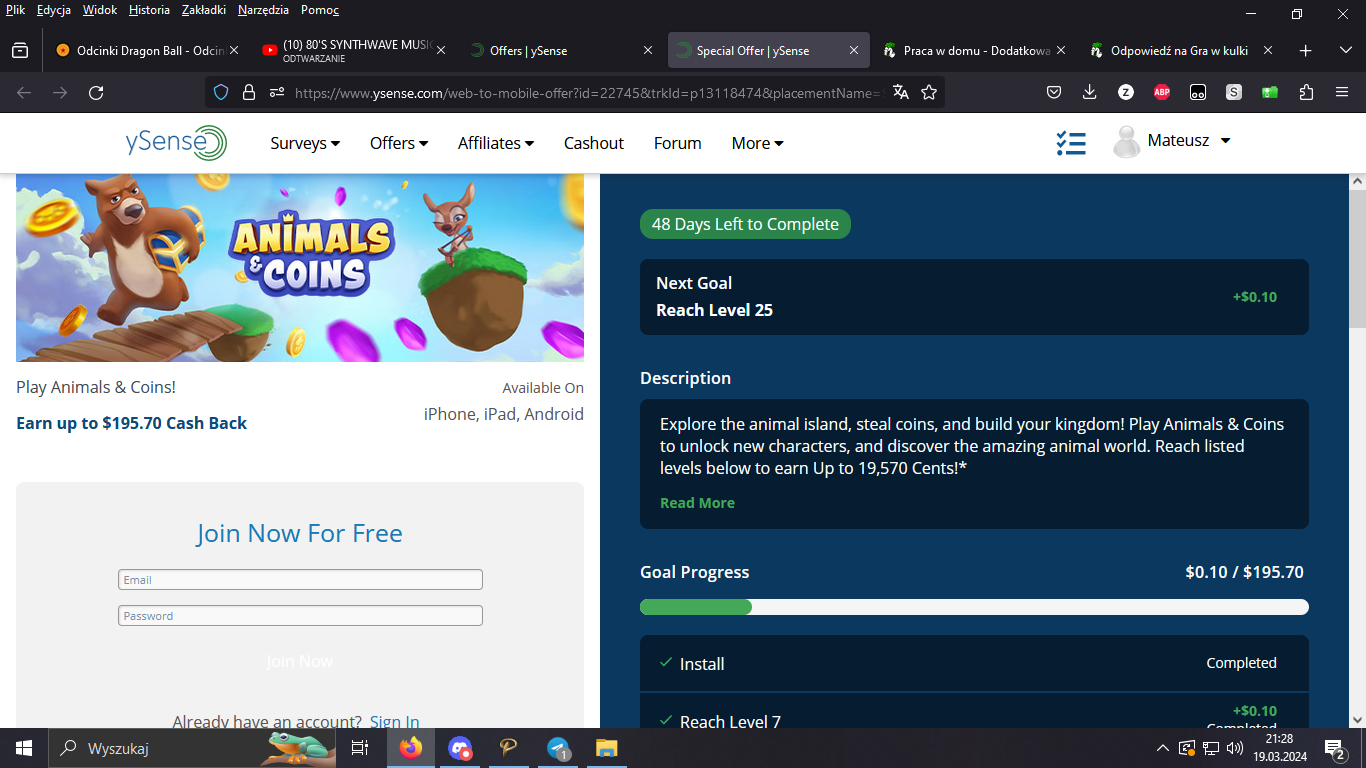Image resolution: width=1366 pixels, height=768 pixels.
Task: Translate this page icon
Action: pyautogui.click(x=901, y=92)
